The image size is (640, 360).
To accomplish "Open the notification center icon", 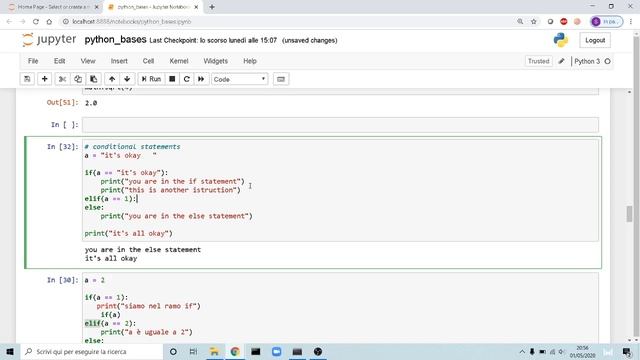I will tap(627, 351).
